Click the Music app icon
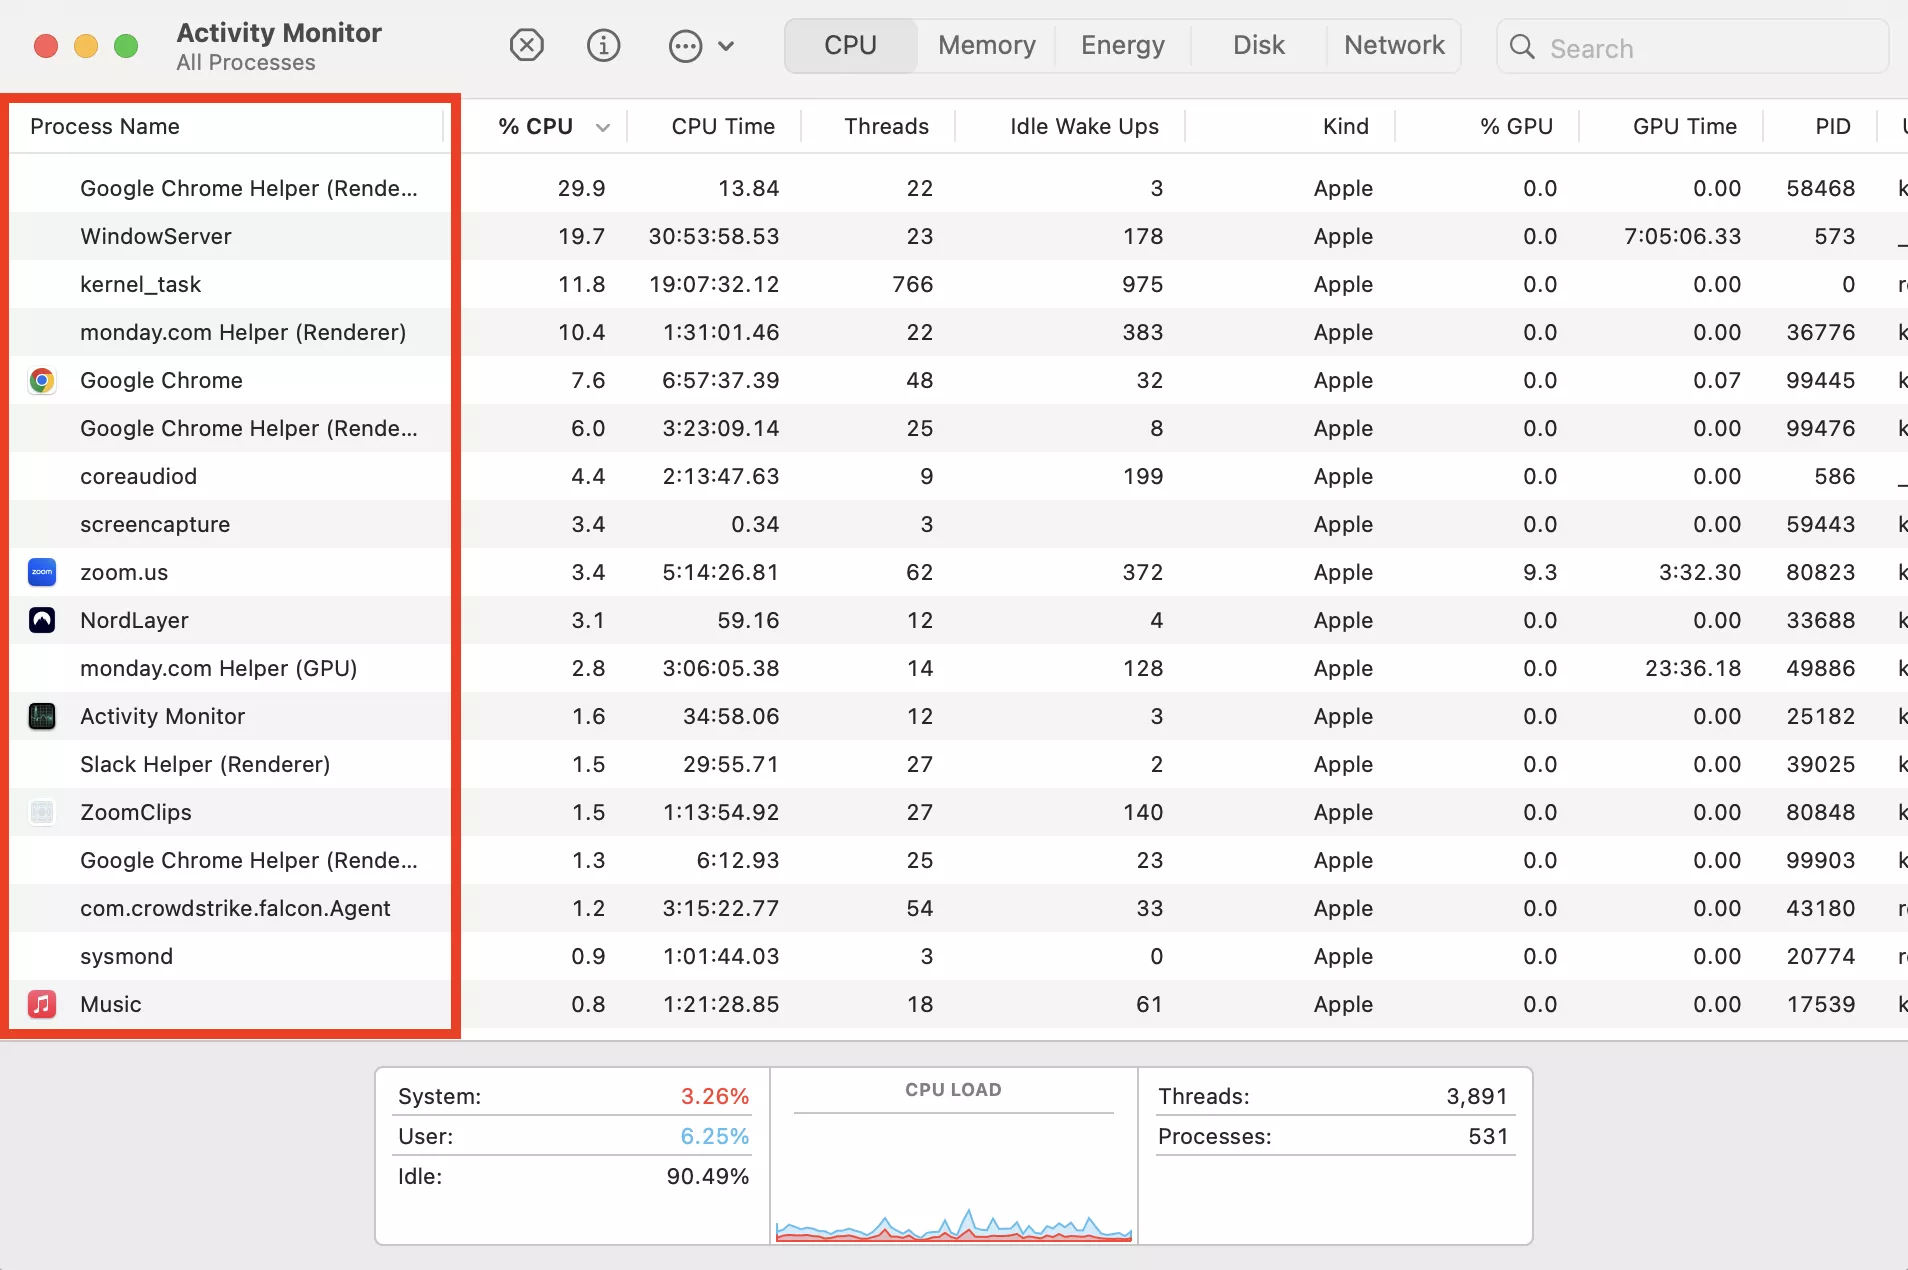 point(41,1004)
